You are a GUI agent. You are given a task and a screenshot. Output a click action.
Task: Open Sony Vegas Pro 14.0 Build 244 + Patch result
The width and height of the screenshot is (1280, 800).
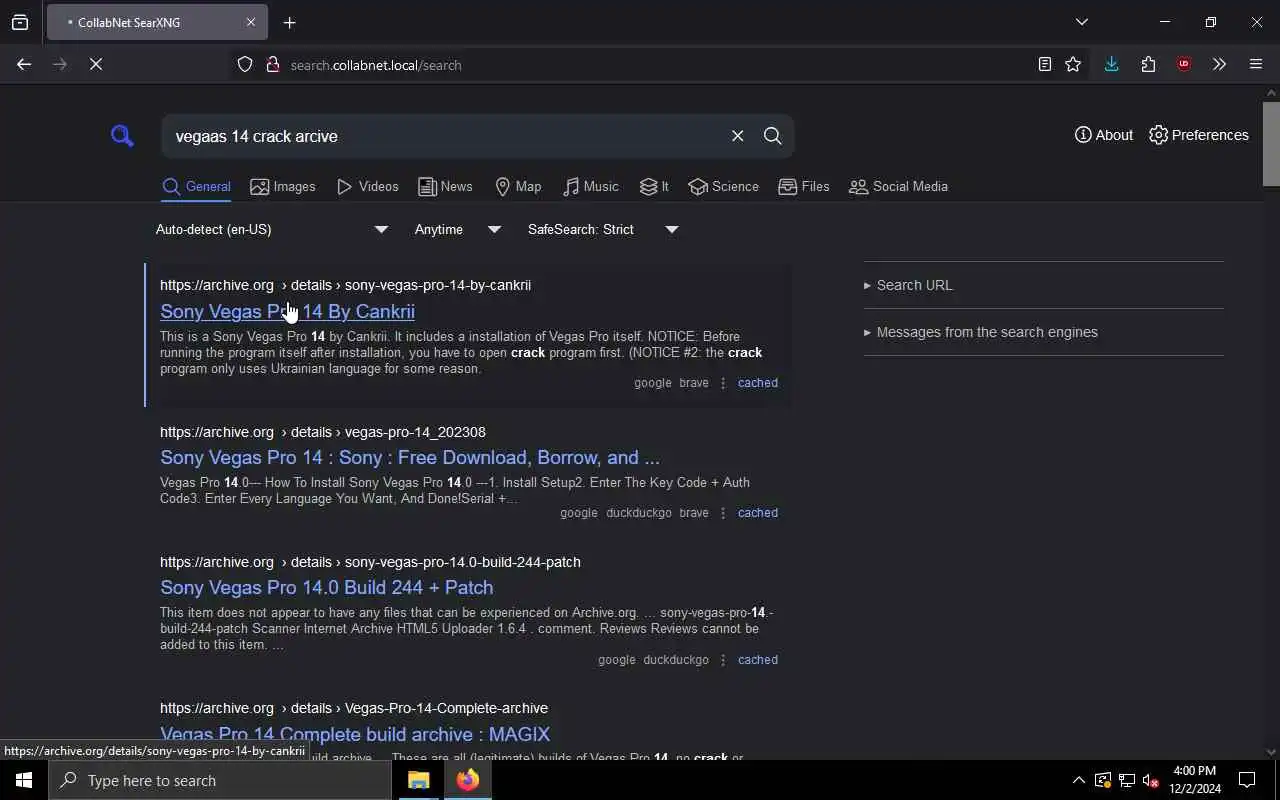click(x=326, y=588)
